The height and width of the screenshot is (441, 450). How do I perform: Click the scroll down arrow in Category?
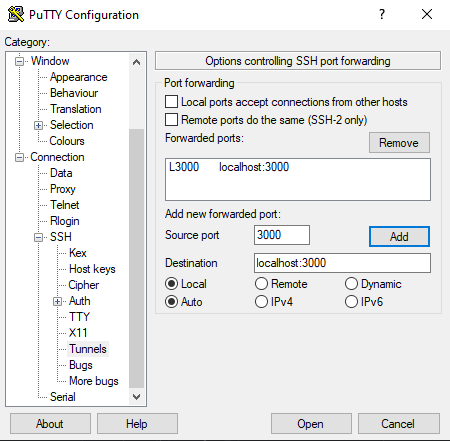pos(136,397)
